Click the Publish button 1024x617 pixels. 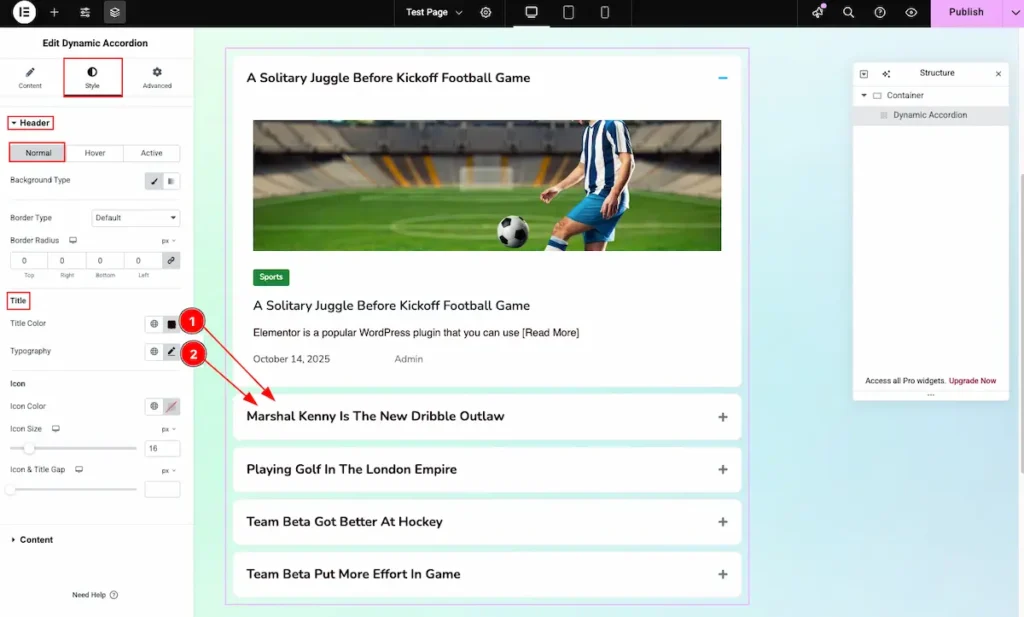click(x=966, y=13)
